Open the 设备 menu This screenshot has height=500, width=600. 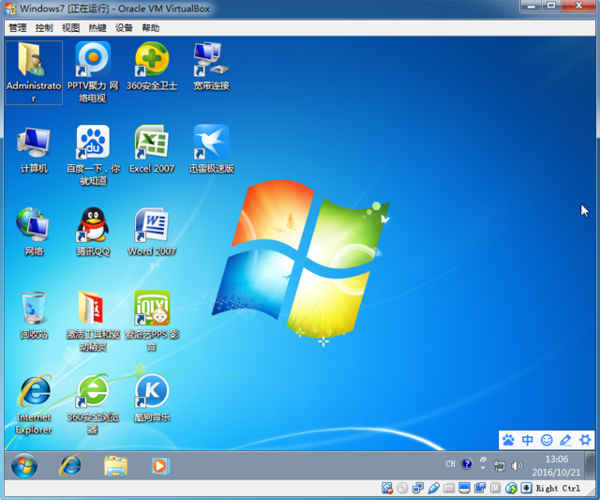coord(124,28)
